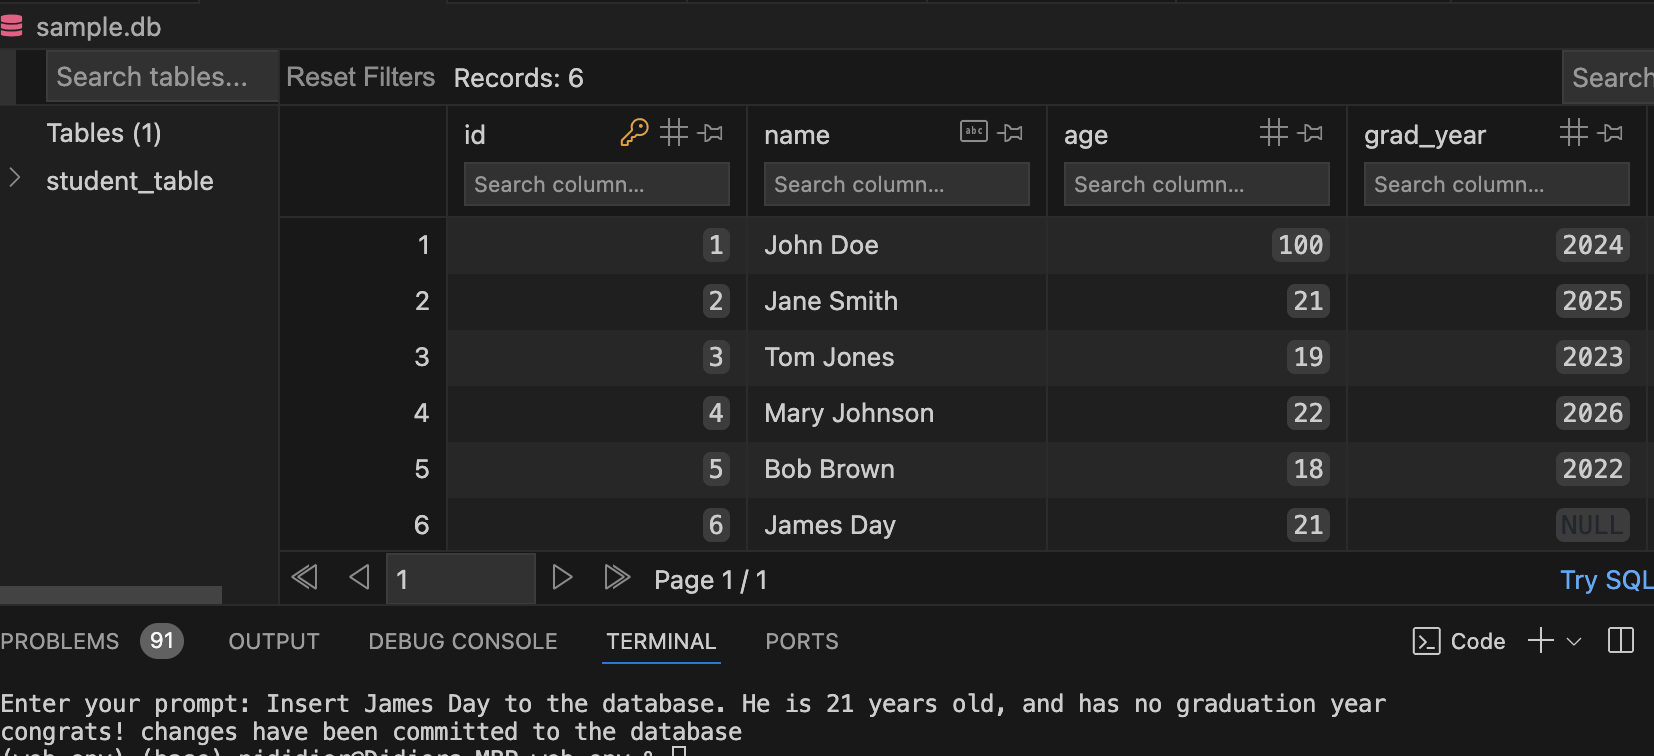The height and width of the screenshot is (756, 1654).
Task: Click the number type icon in grad_year column
Action: coord(1573,132)
